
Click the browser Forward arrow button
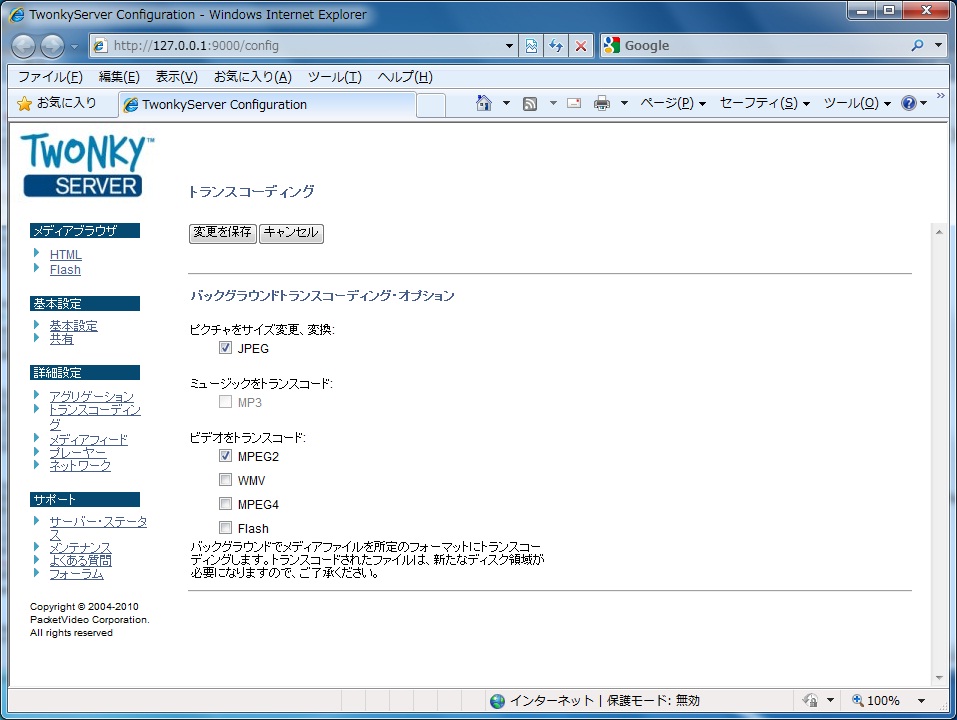click(52, 46)
